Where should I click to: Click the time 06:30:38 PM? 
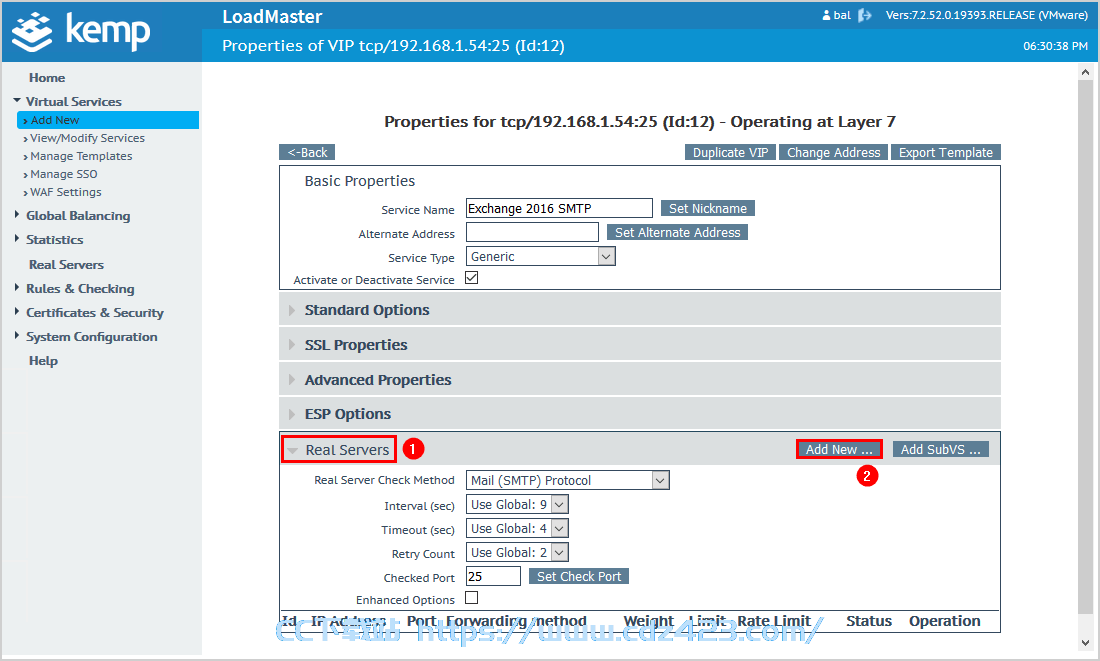pos(1055,46)
